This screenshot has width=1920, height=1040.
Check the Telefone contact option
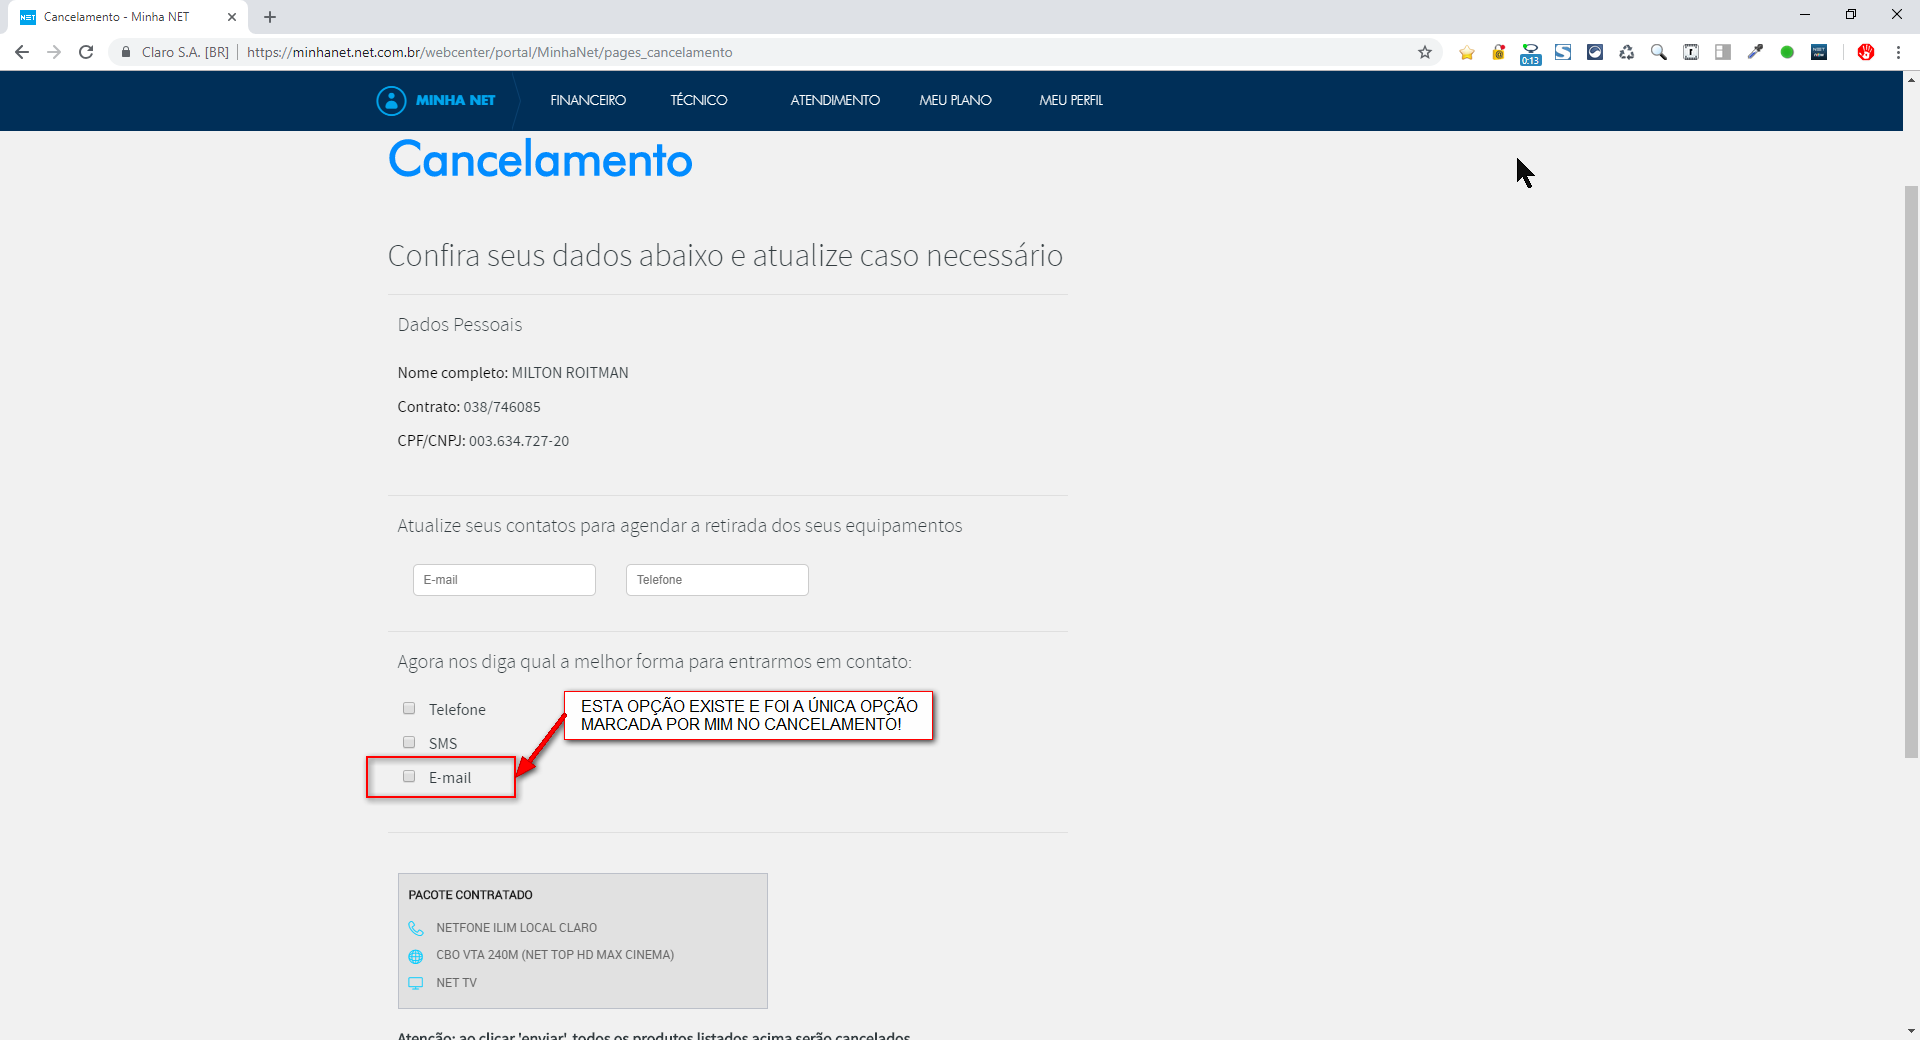click(409, 708)
